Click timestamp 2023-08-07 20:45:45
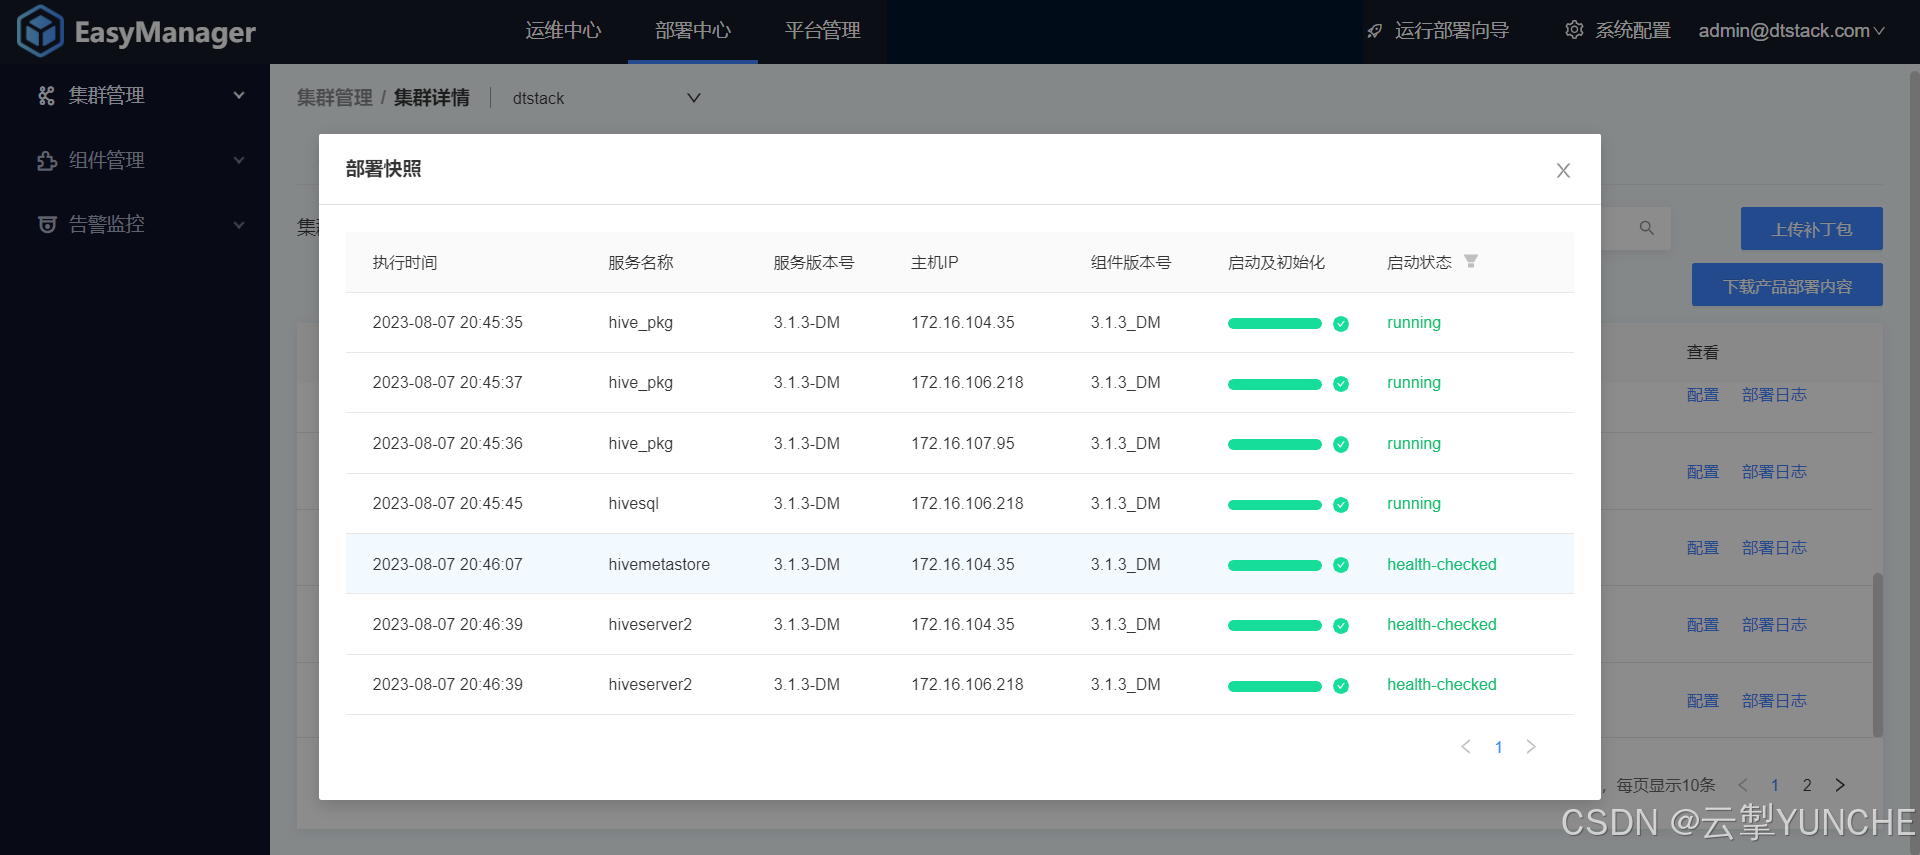The image size is (1920, 855). point(448,503)
